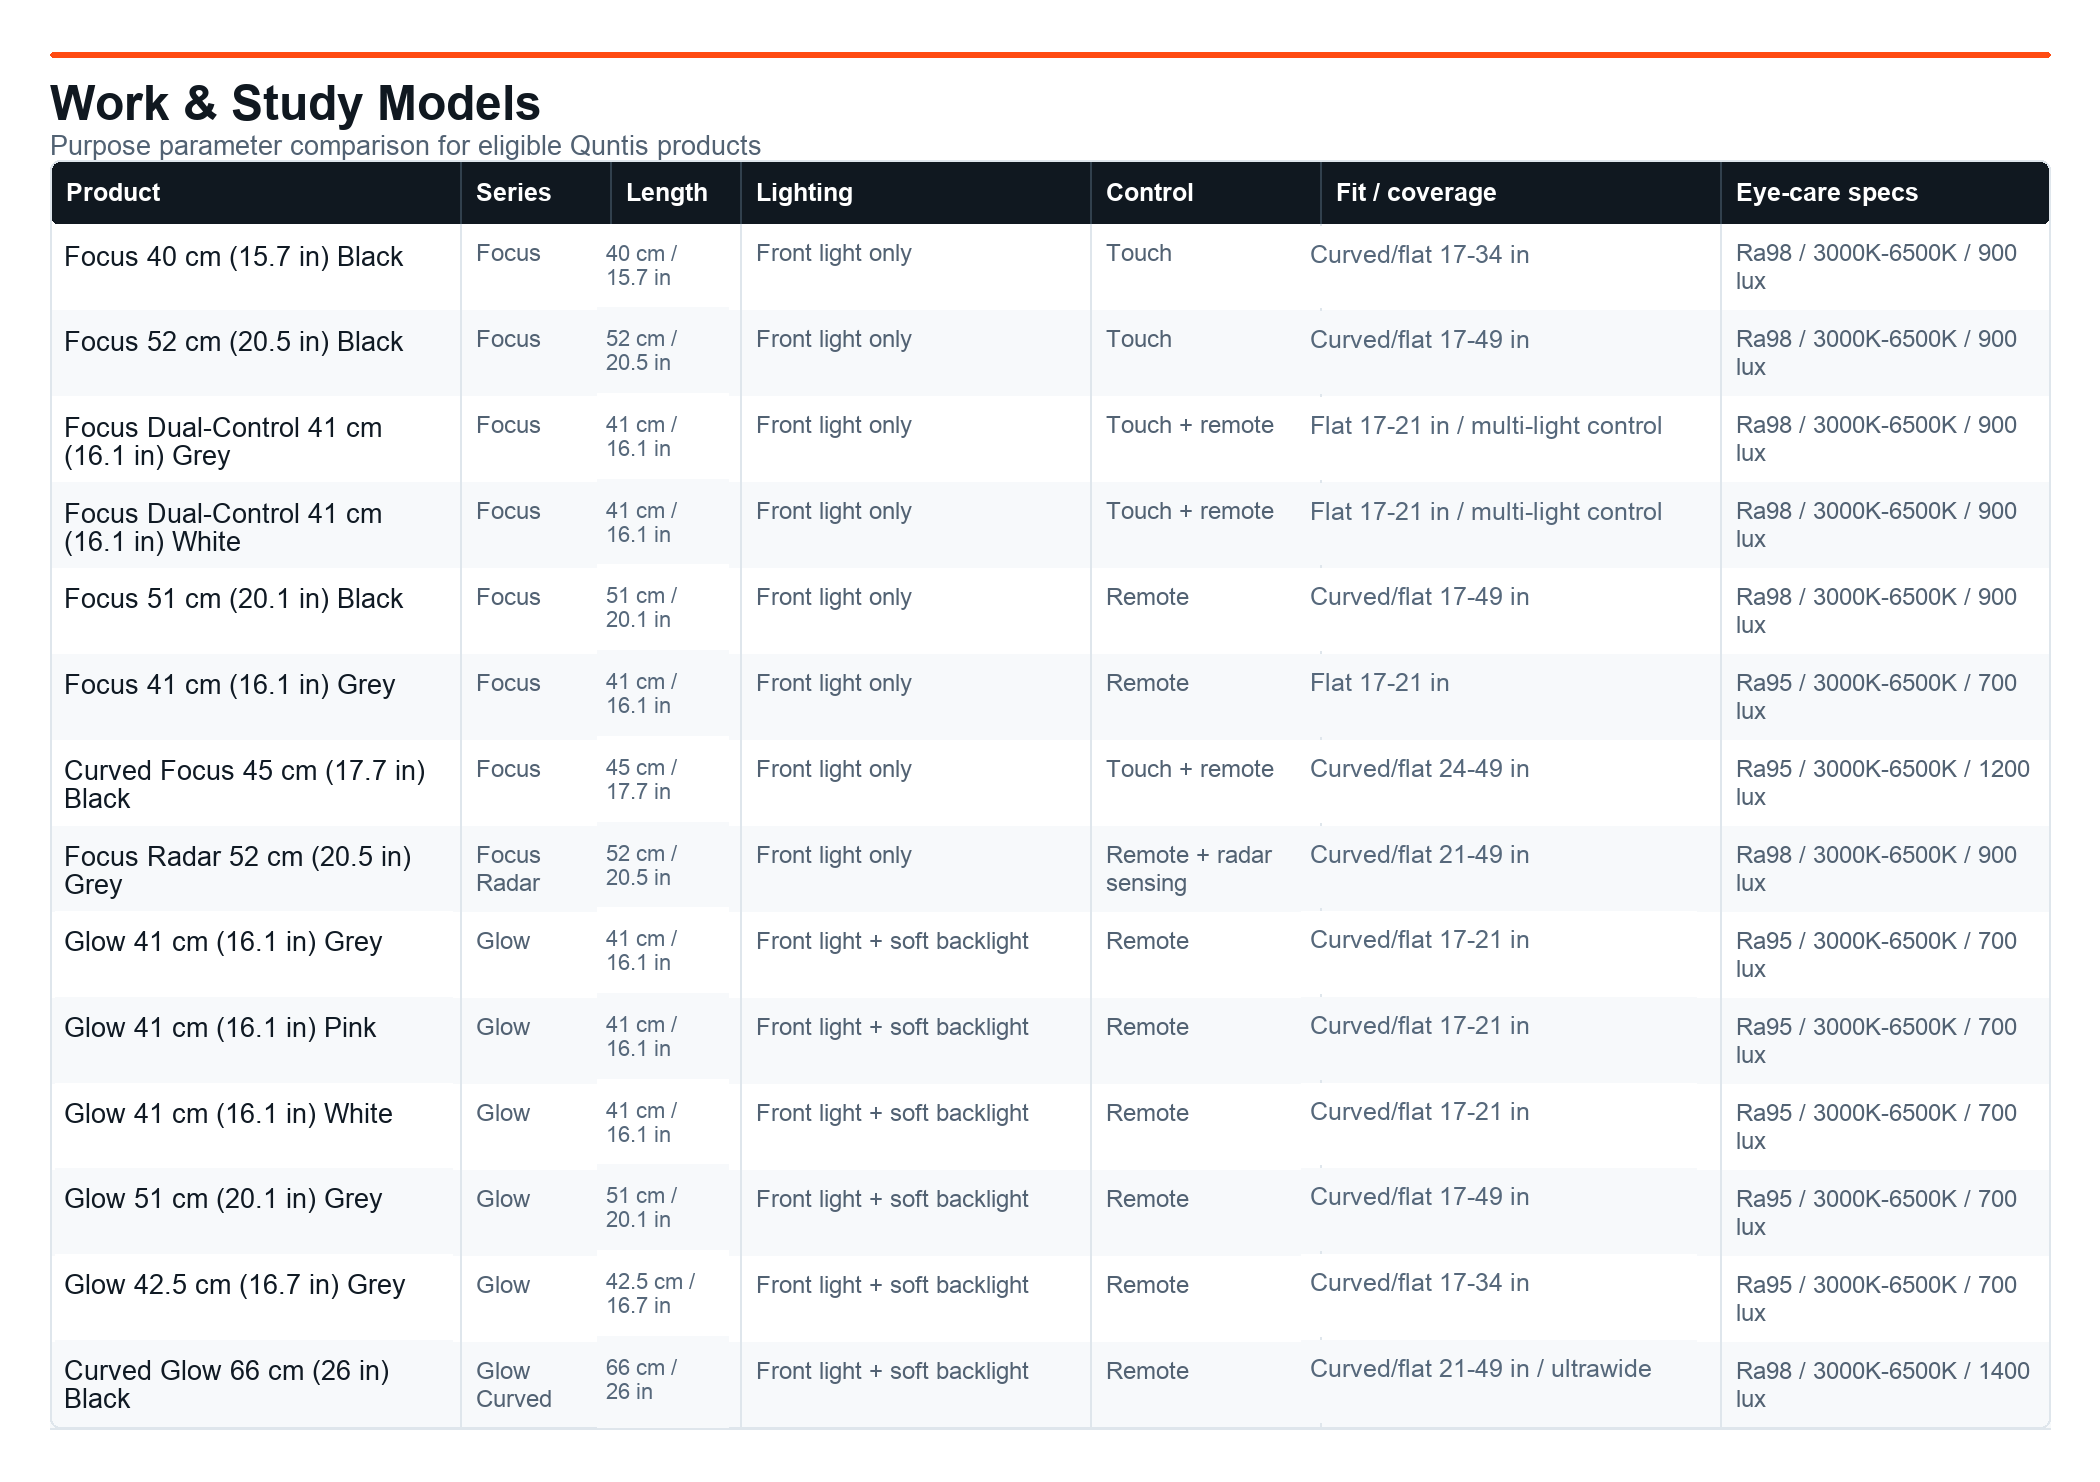The image size is (2100, 1482).
Task: Select product Glow 42.5 cm (16.7 in) Grey
Action: pos(234,1285)
